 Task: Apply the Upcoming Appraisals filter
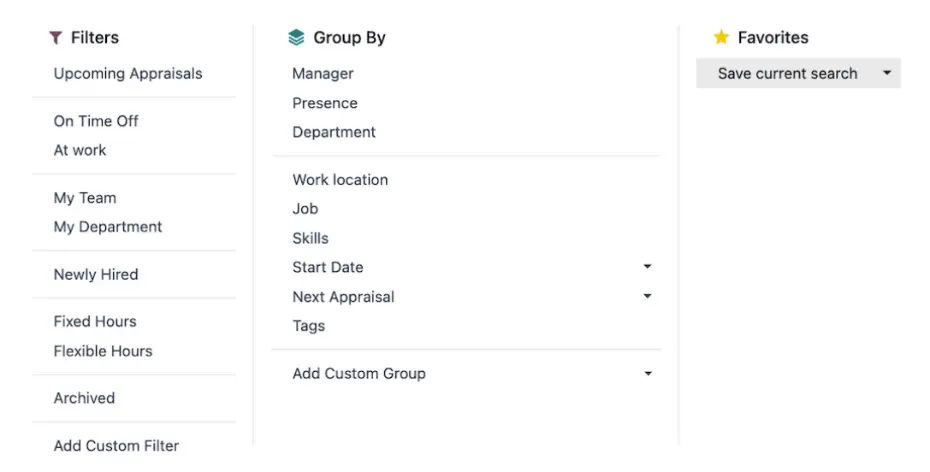[x=128, y=74]
